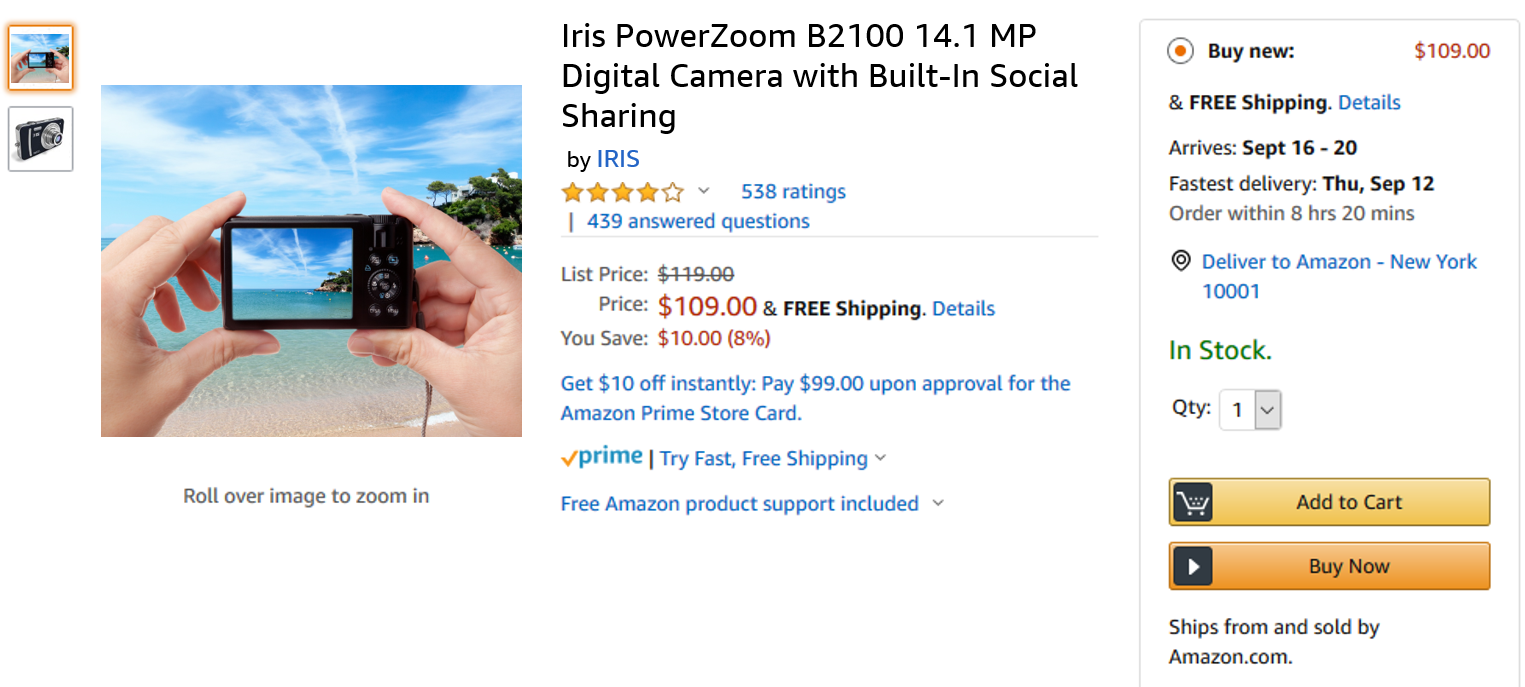1525x687 pixels.
Task: Click the cart icon on Add to Cart
Action: coord(1191,501)
